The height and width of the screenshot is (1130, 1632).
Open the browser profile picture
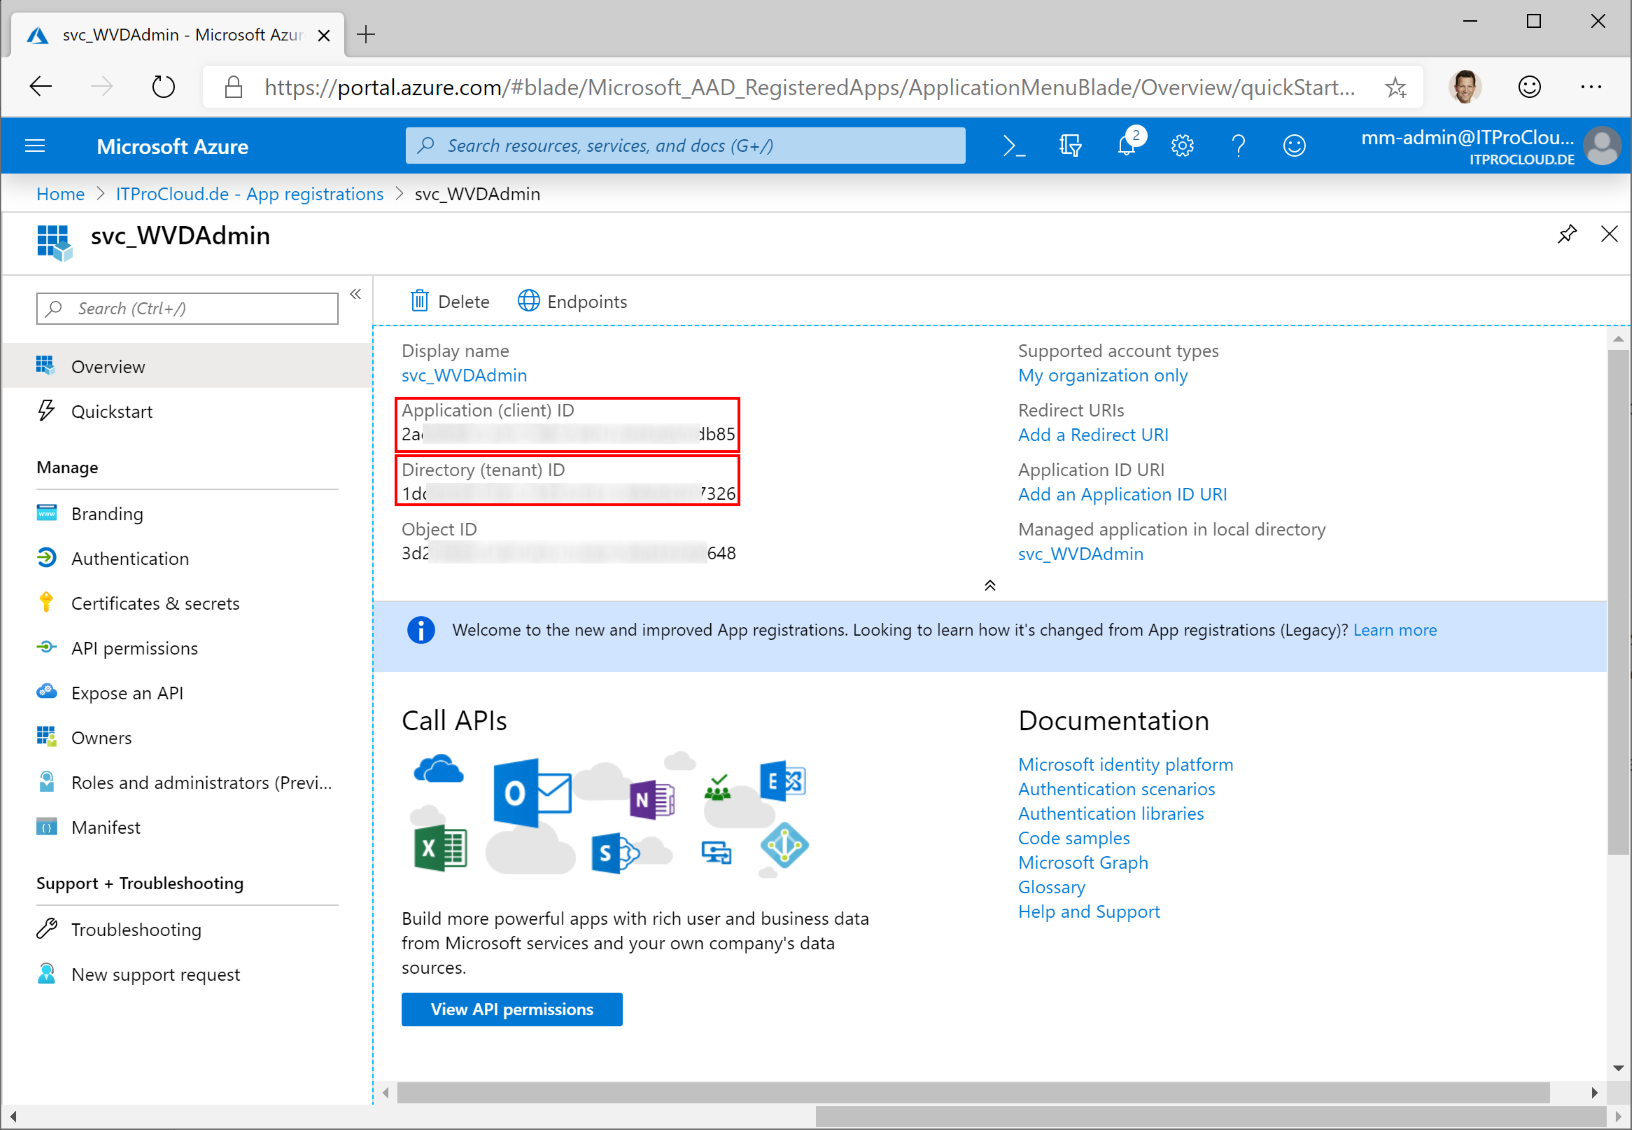click(1466, 87)
